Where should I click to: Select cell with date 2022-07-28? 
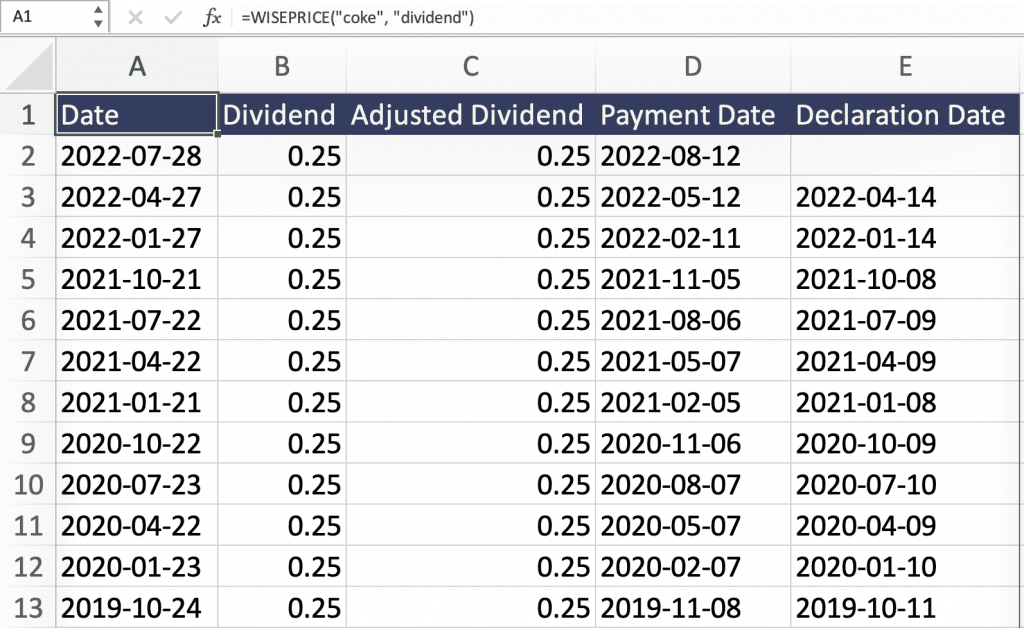pos(131,156)
